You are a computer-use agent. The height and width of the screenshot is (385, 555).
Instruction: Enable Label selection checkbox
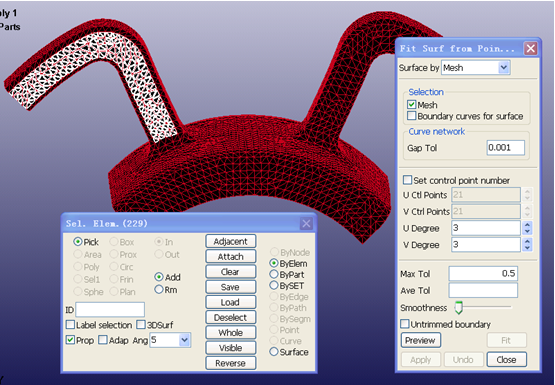(x=70, y=324)
